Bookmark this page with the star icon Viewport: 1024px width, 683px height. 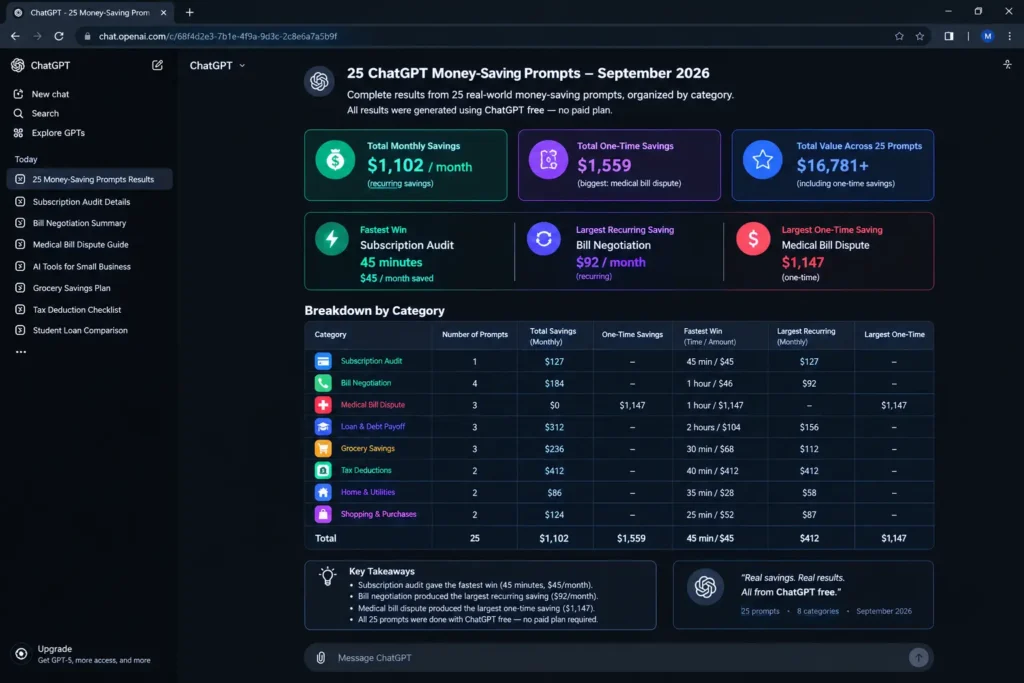coord(920,37)
